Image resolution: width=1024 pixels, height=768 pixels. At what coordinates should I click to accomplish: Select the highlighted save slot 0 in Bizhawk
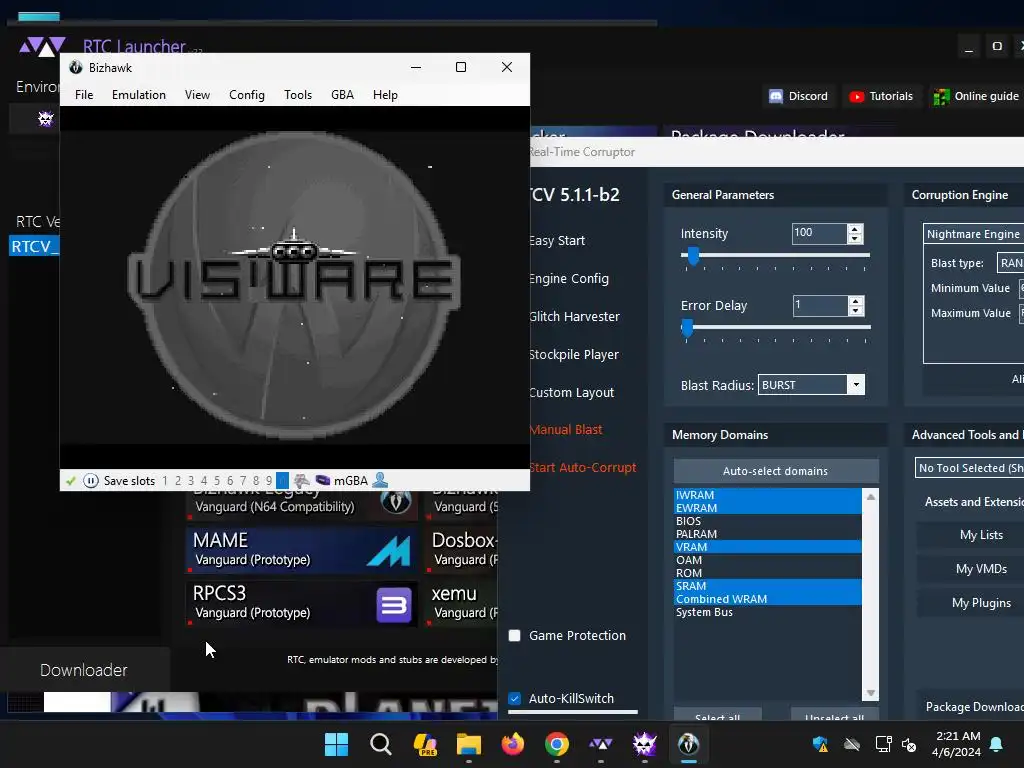[x=282, y=481]
